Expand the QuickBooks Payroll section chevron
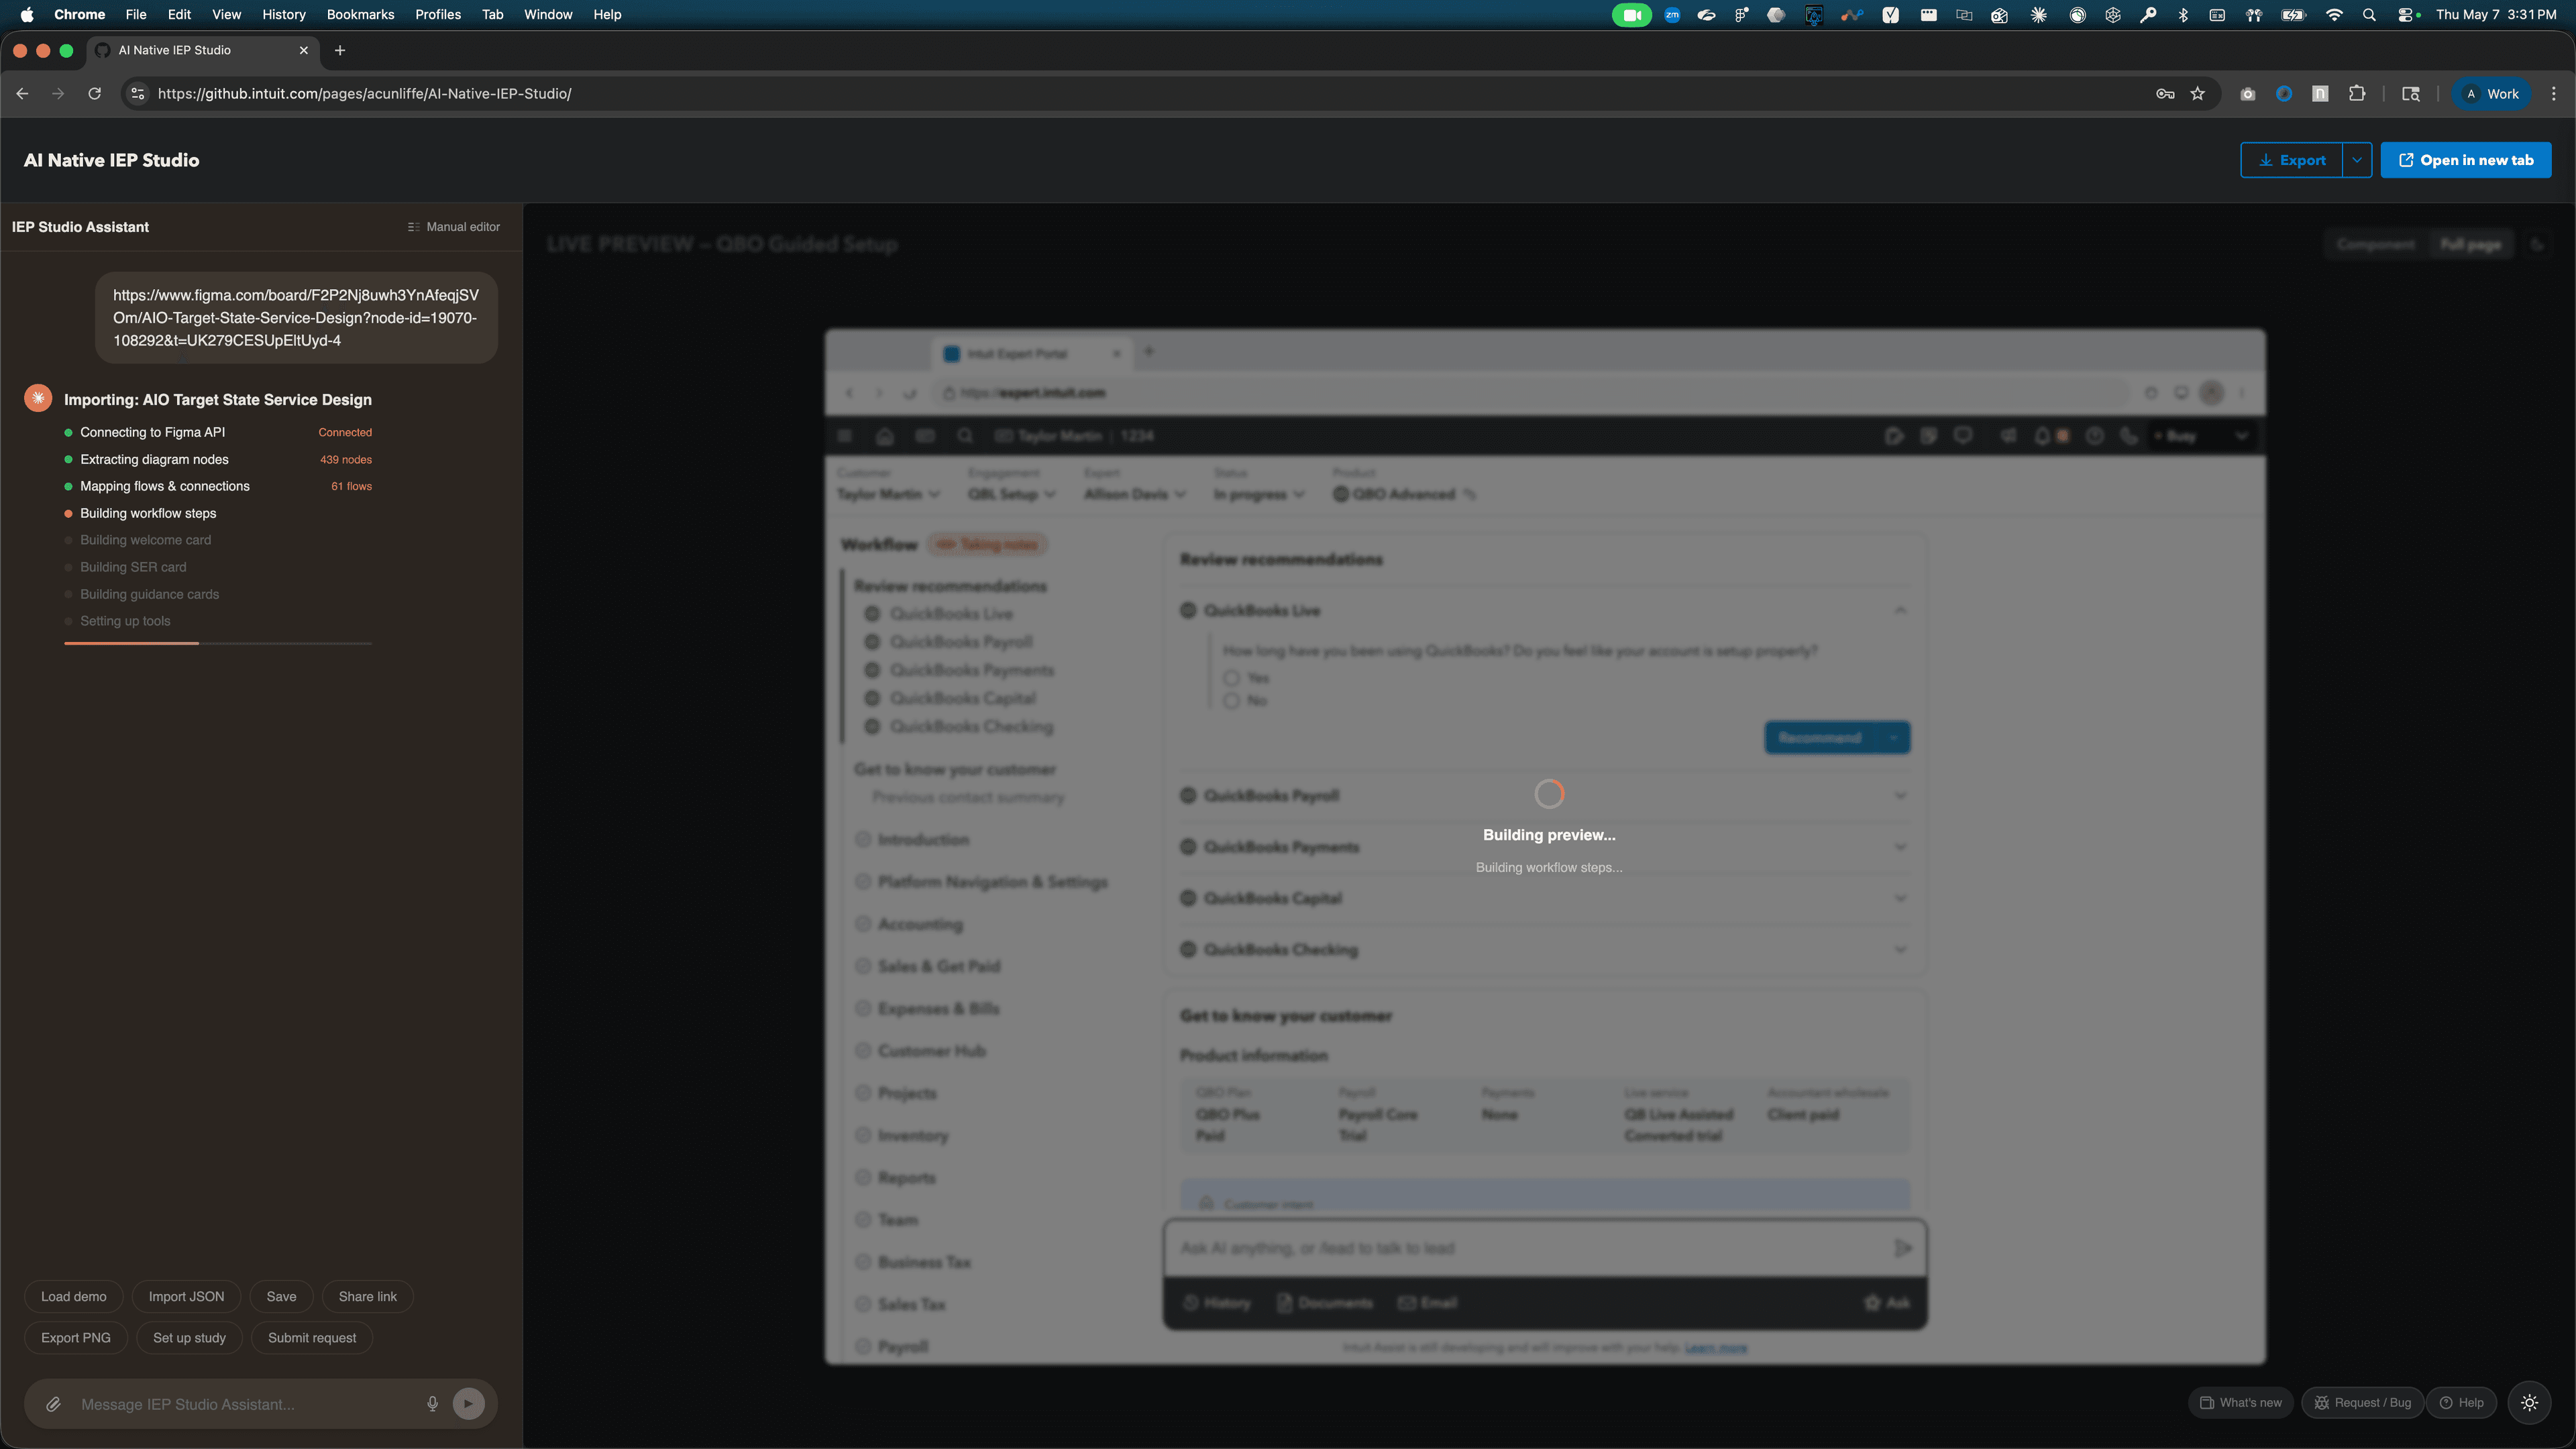 tap(1900, 796)
